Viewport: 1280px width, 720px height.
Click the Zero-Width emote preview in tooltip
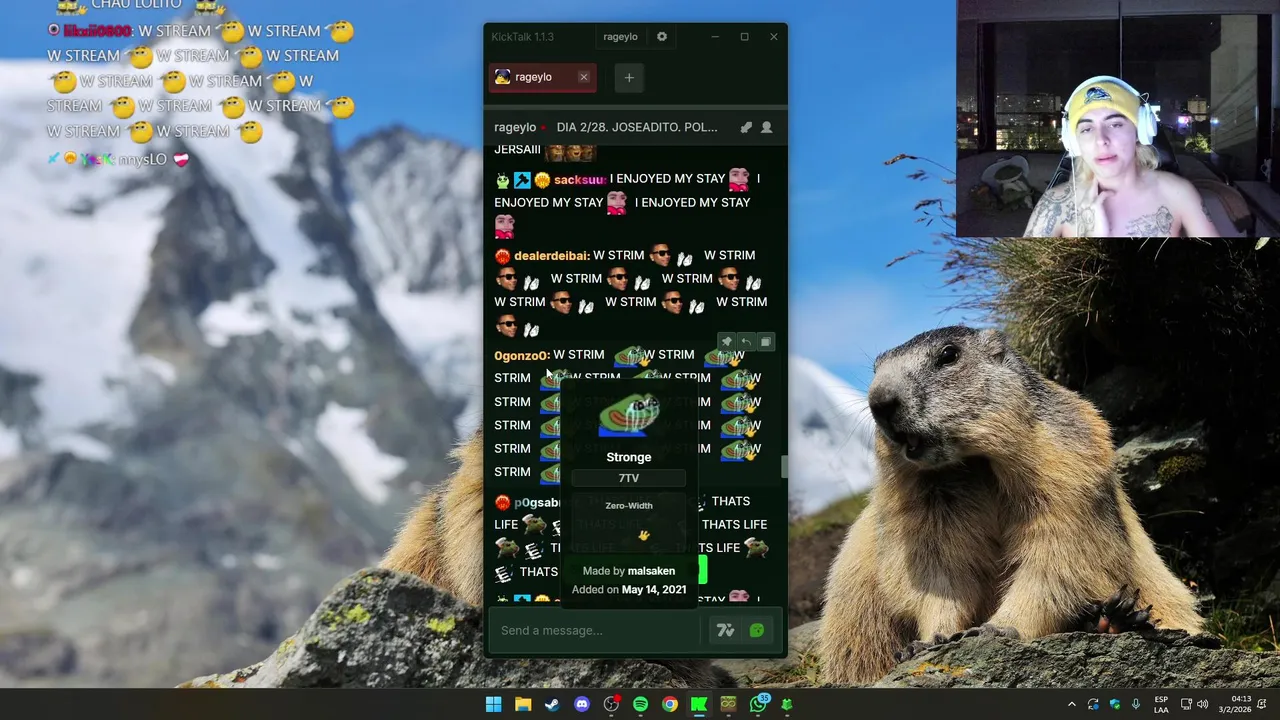[x=643, y=535]
